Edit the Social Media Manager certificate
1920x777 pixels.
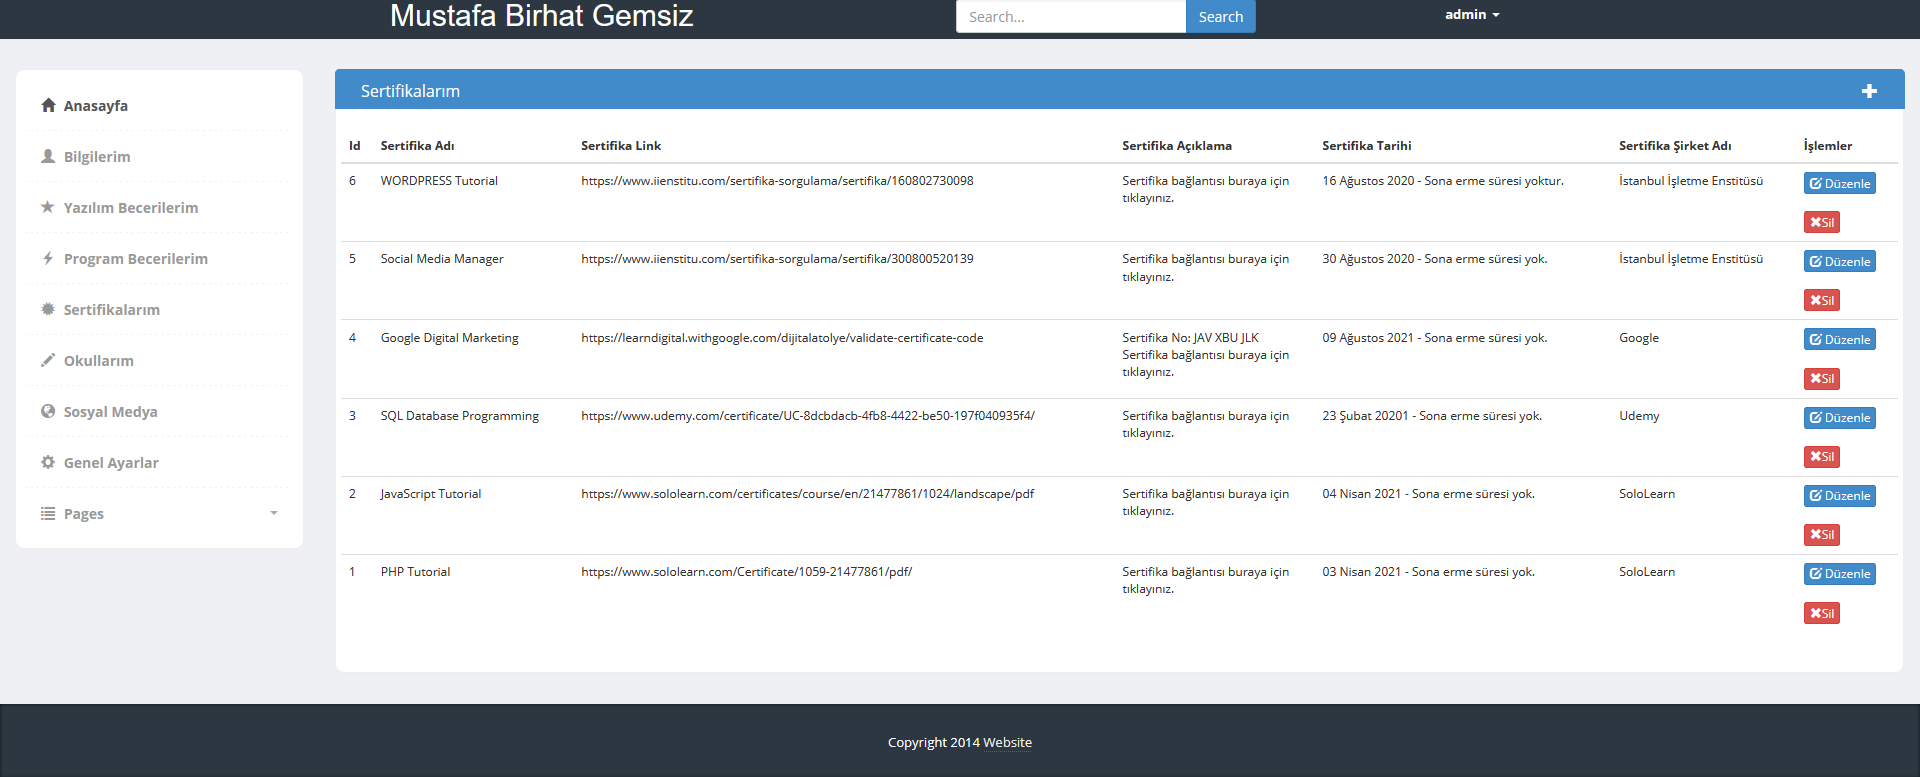[x=1839, y=261]
